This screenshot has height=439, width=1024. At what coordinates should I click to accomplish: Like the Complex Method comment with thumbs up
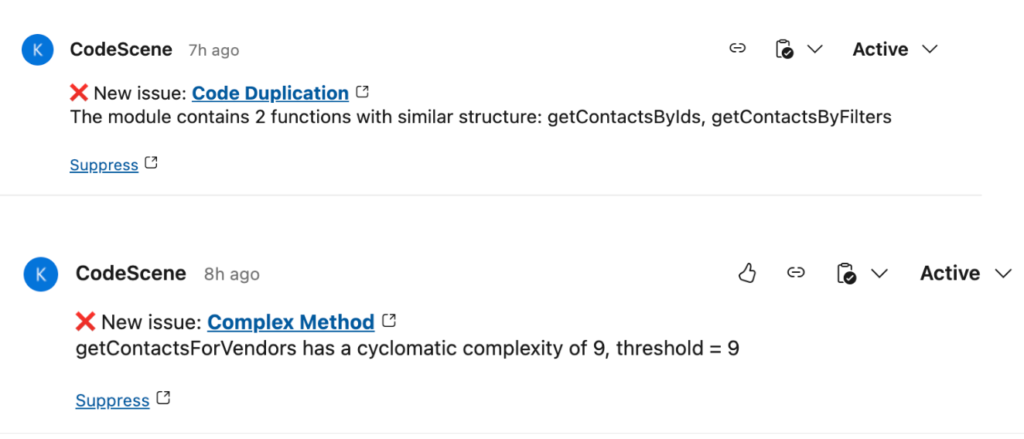747,273
